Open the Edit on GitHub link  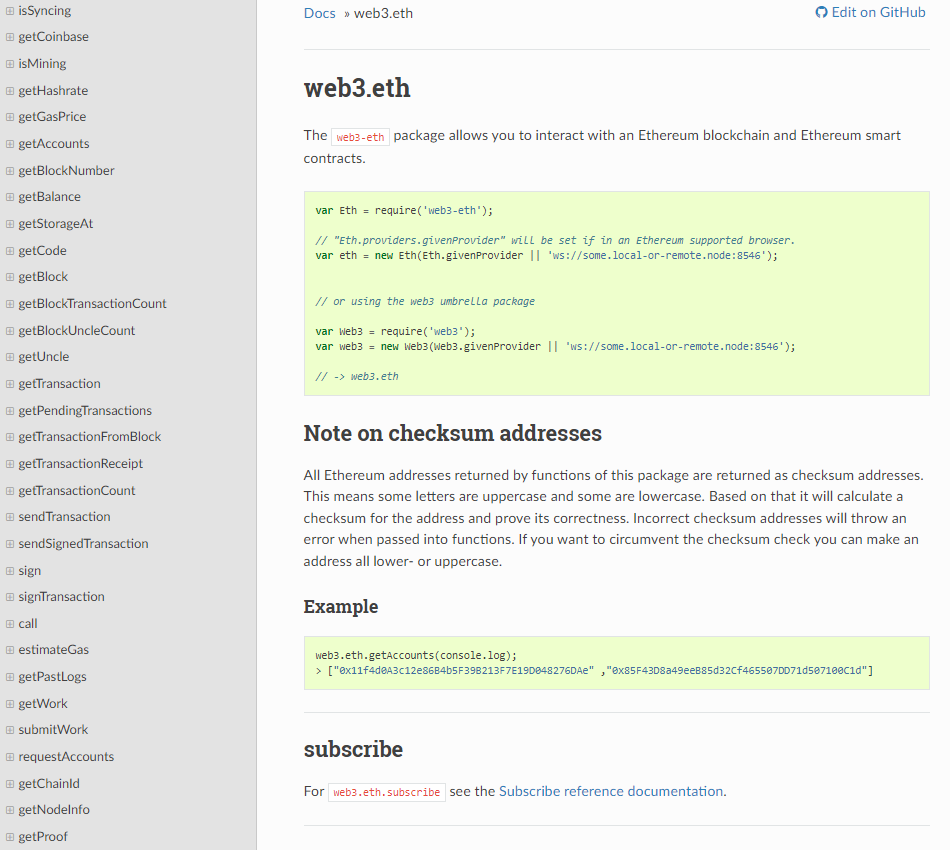[x=878, y=11]
